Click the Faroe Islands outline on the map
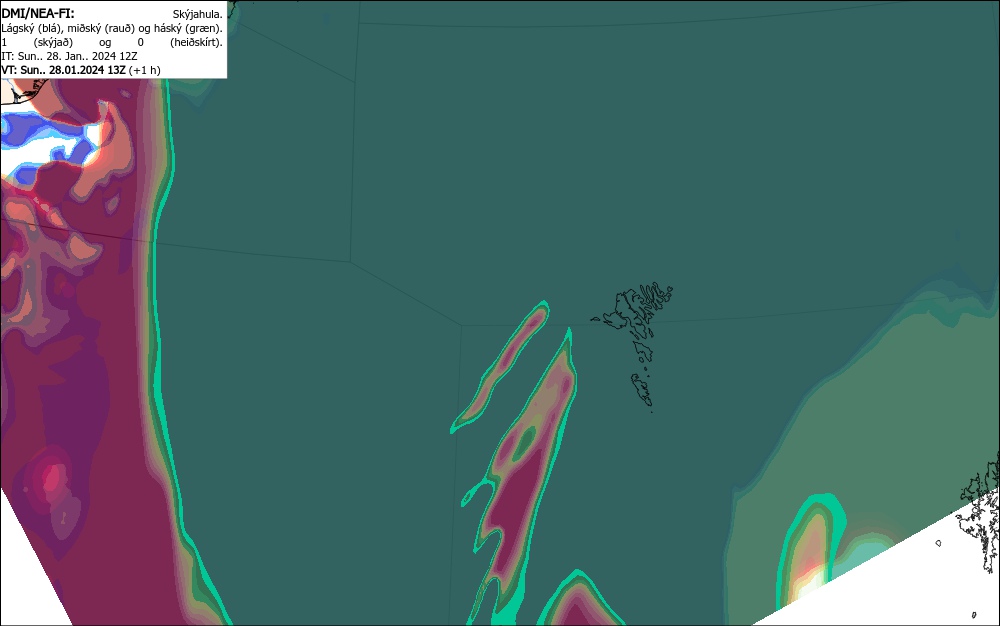The width and height of the screenshot is (1000, 626). point(633,346)
